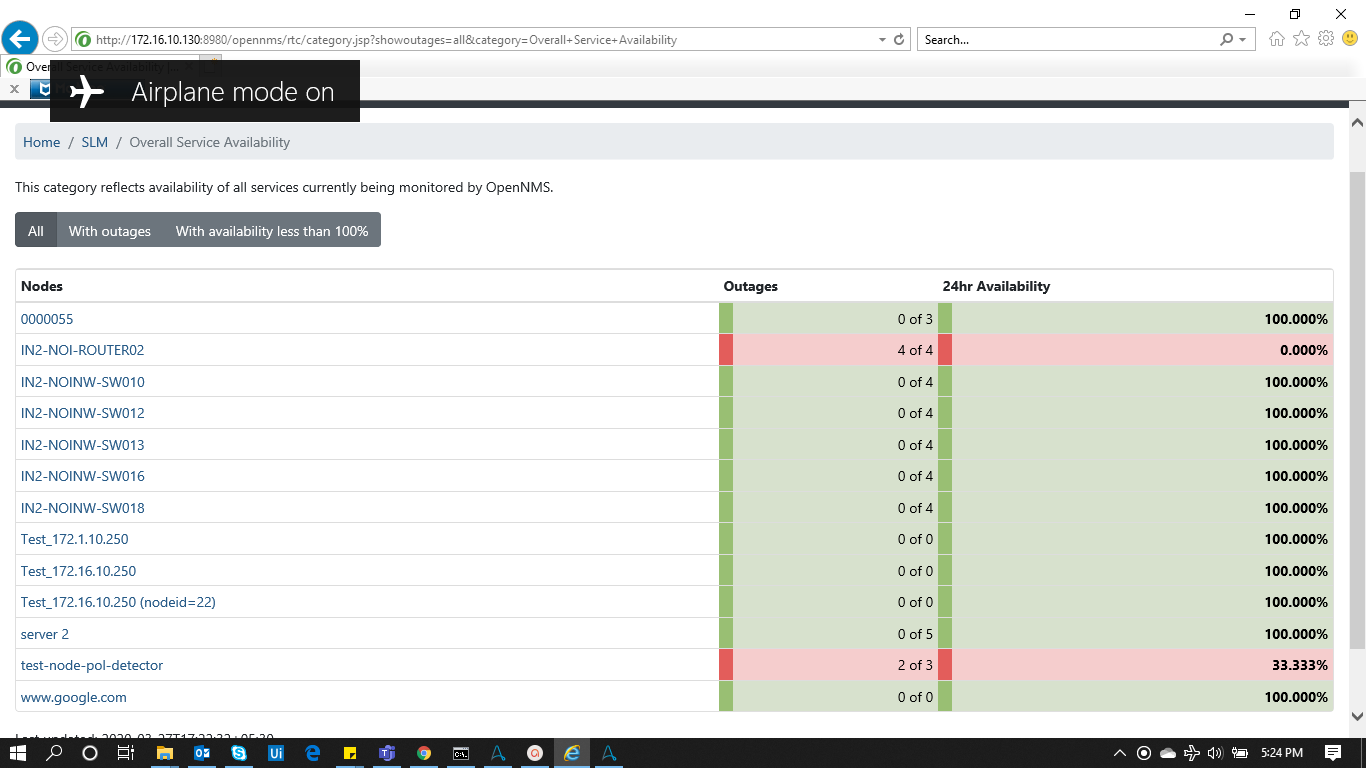Open SLM breadcrumb link

pos(95,142)
